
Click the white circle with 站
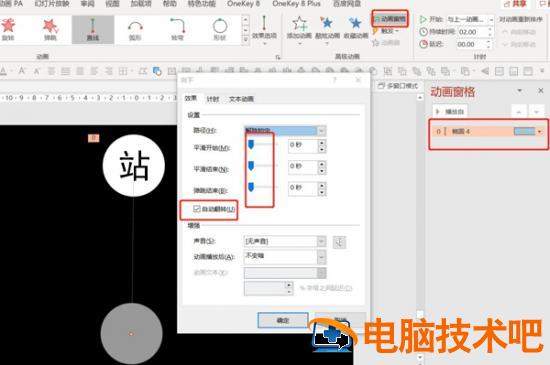(x=134, y=165)
